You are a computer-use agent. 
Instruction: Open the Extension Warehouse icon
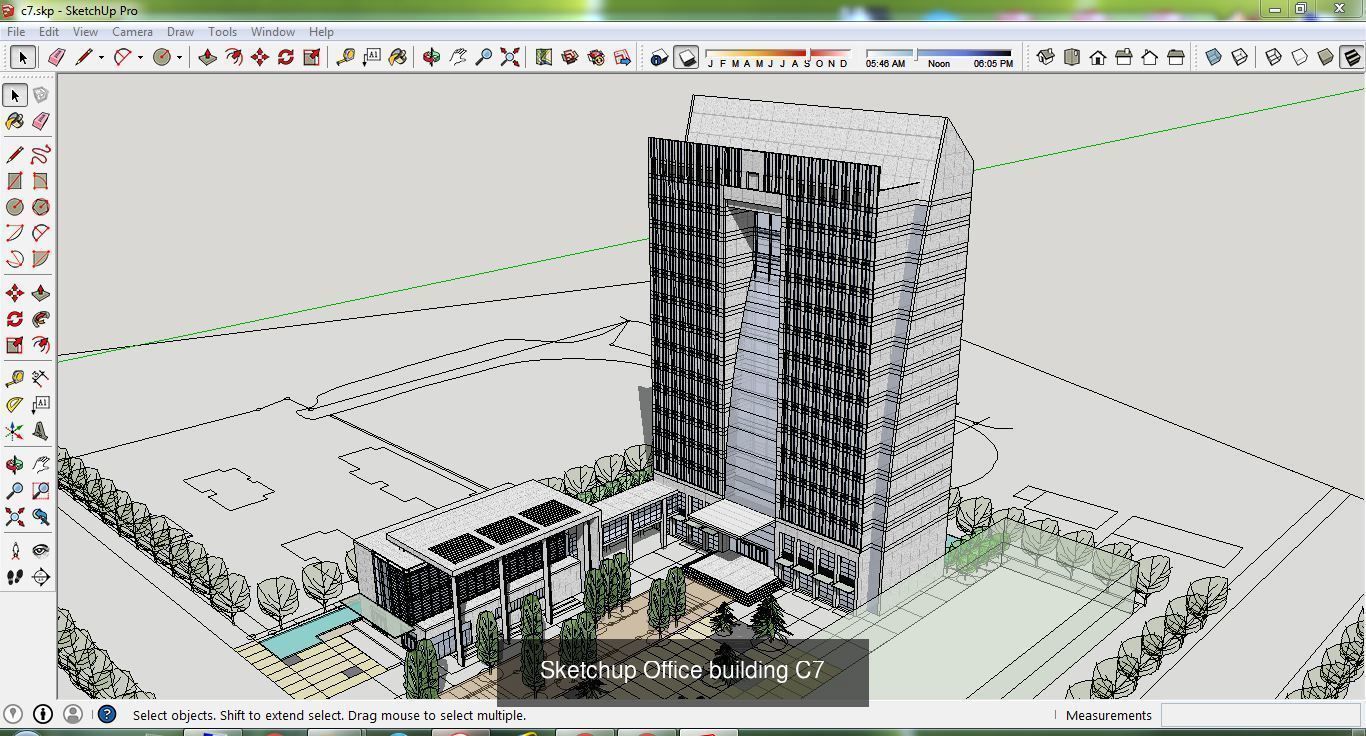tap(596, 57)
